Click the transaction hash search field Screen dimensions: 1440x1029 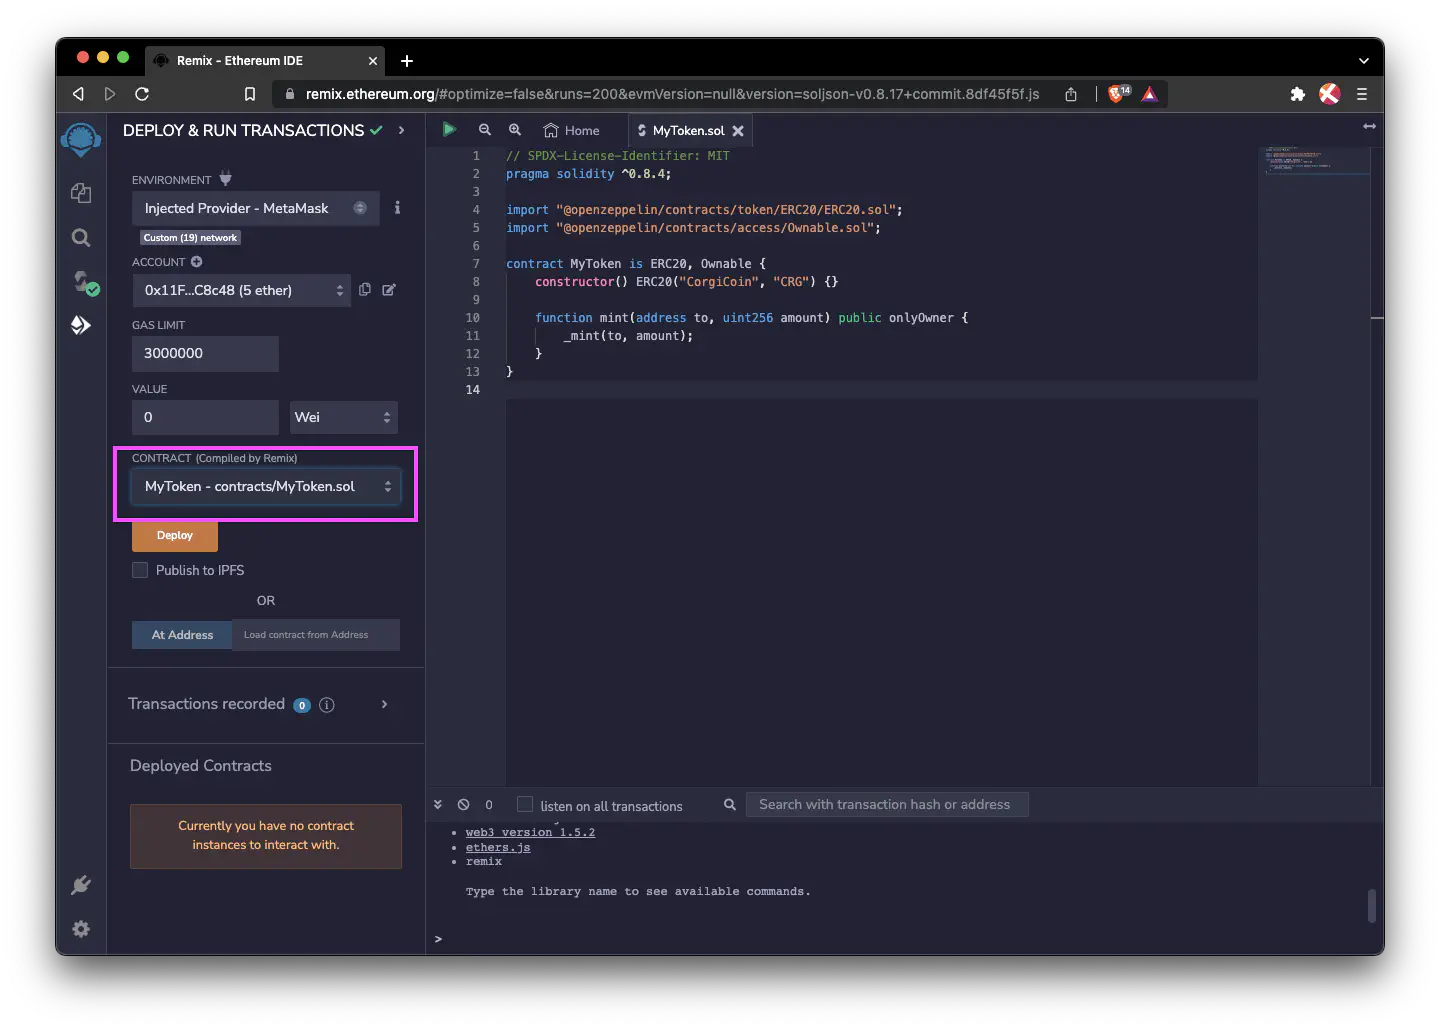[887, 805]
